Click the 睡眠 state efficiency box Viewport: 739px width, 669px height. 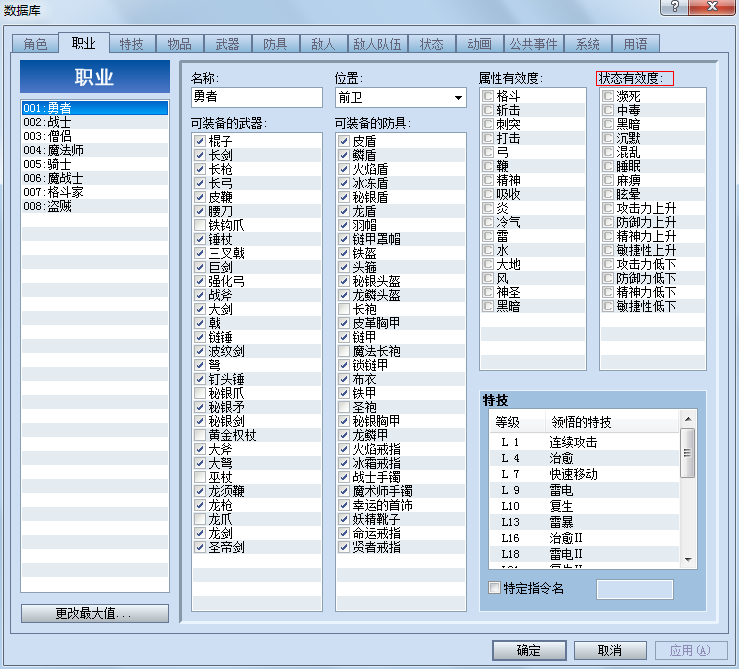[x=608, y=166]
